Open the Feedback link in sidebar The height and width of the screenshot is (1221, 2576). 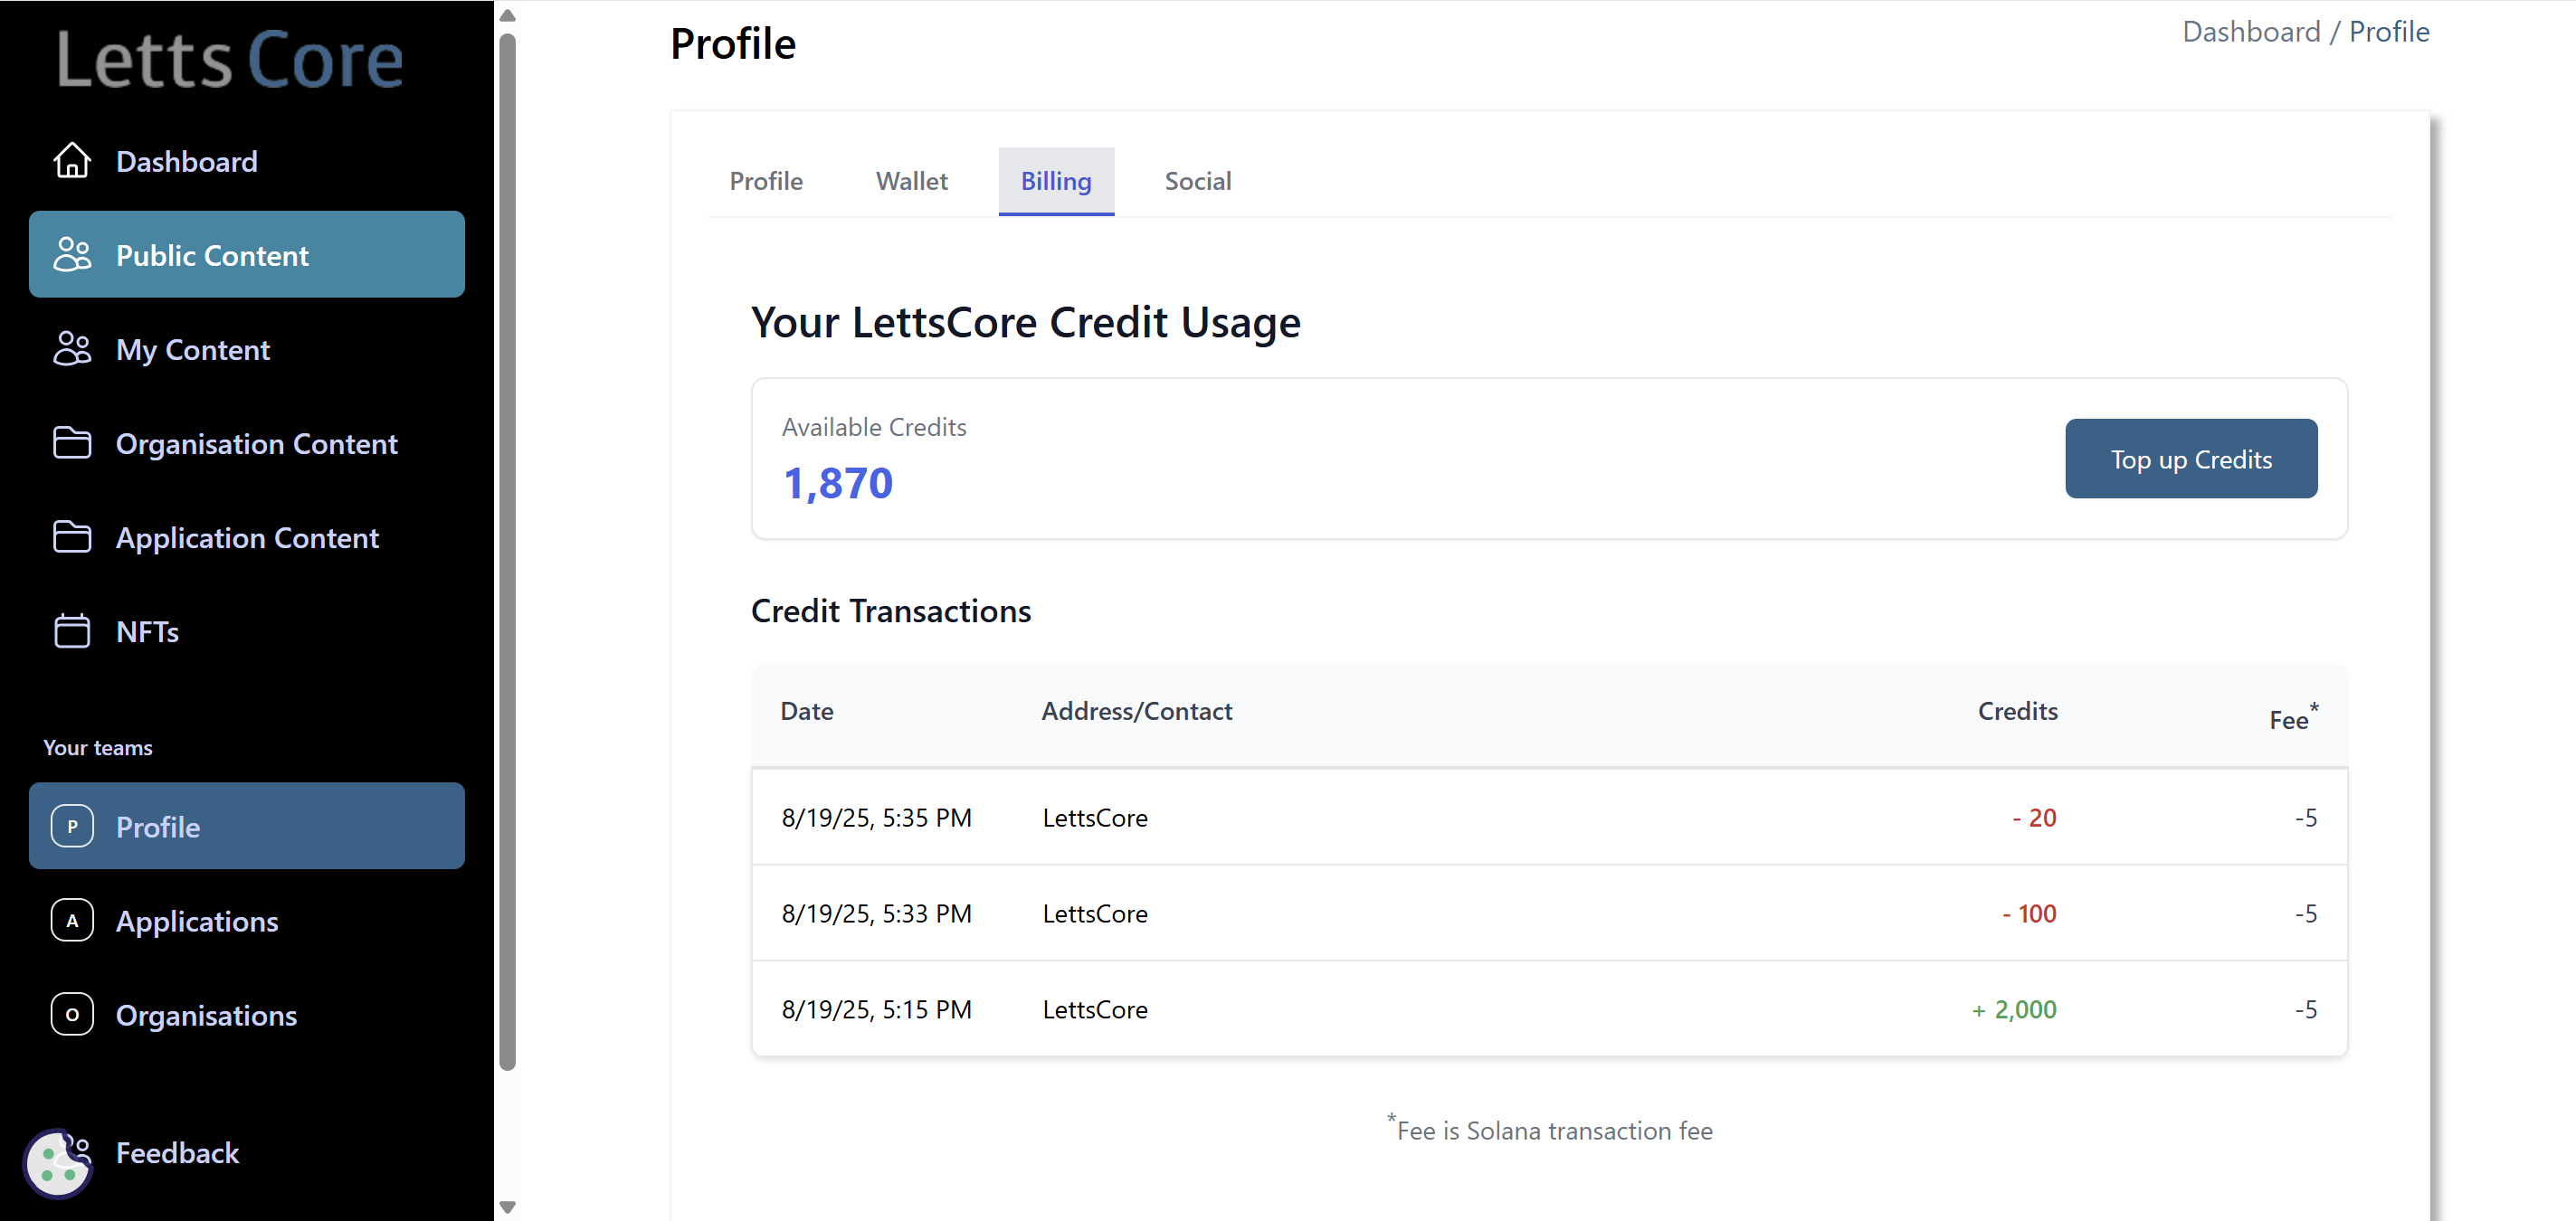pos(177,1153)
